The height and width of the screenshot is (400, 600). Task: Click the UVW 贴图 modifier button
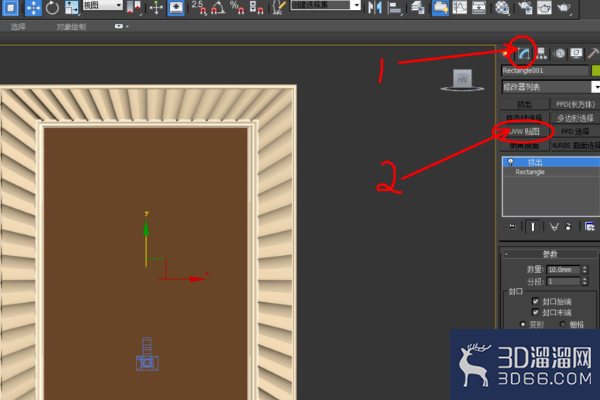[x=524, y=132]
